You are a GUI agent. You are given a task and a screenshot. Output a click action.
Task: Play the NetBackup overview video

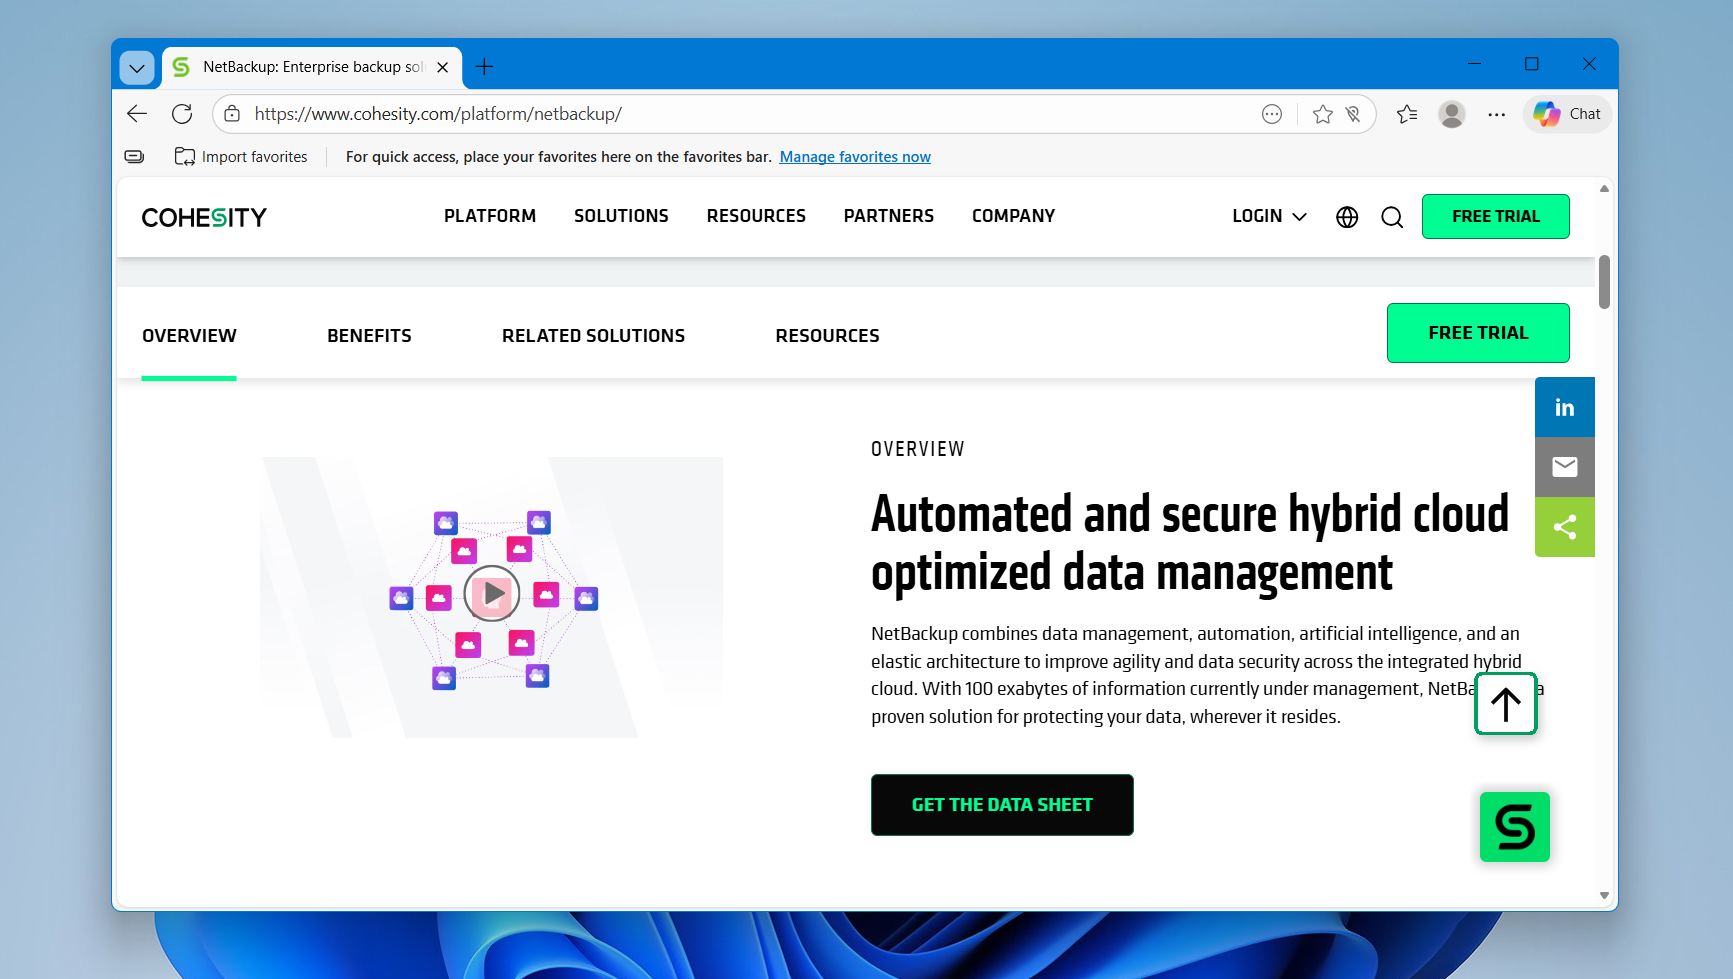click(x=492, y=593)
